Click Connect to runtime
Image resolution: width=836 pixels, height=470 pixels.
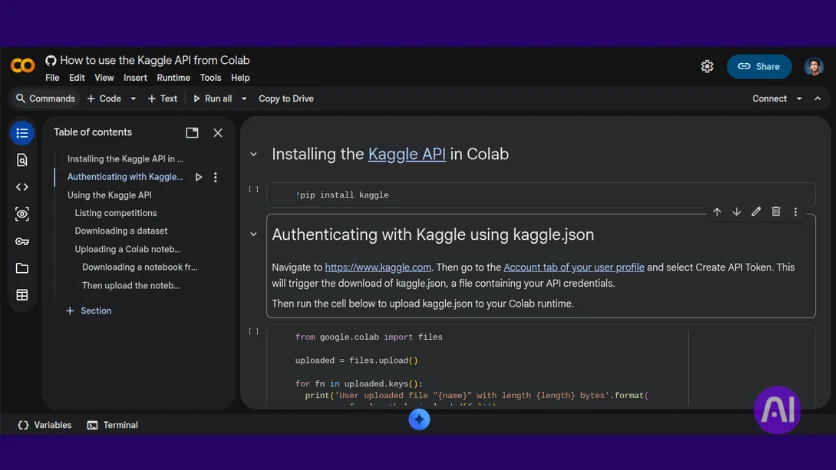769,99
